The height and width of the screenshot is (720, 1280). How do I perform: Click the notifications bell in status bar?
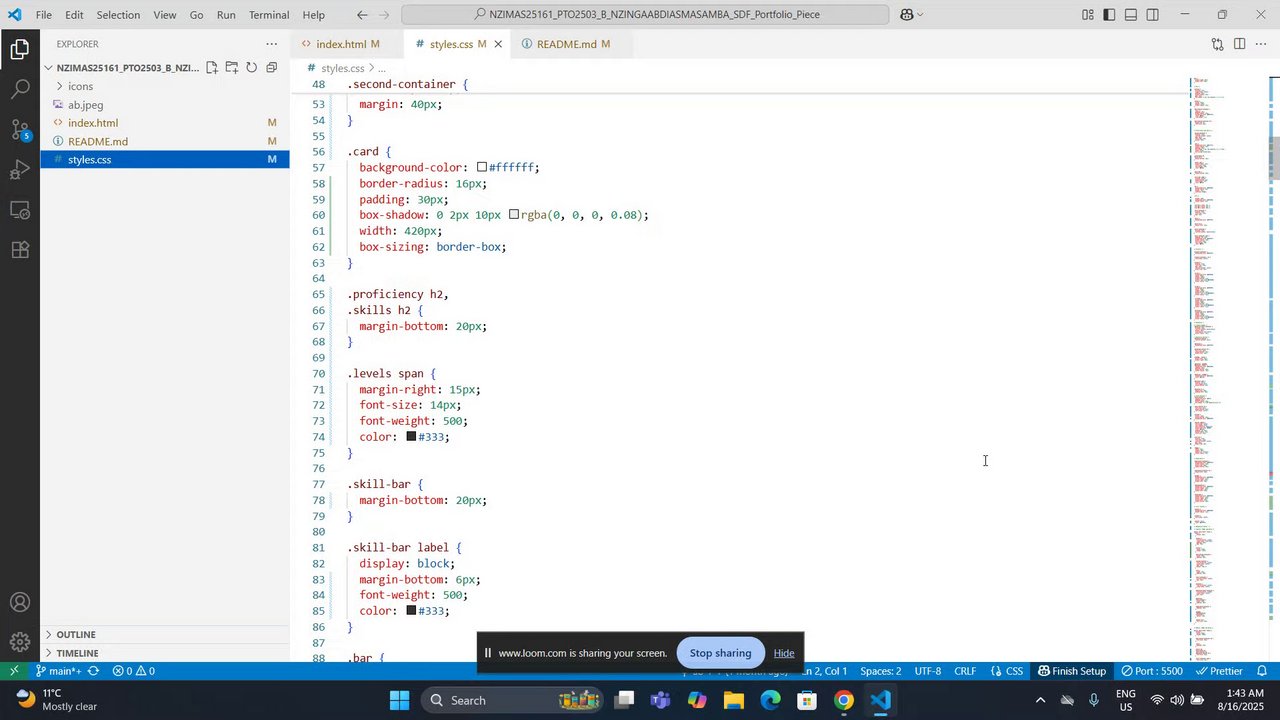(x=1262, y=671)
